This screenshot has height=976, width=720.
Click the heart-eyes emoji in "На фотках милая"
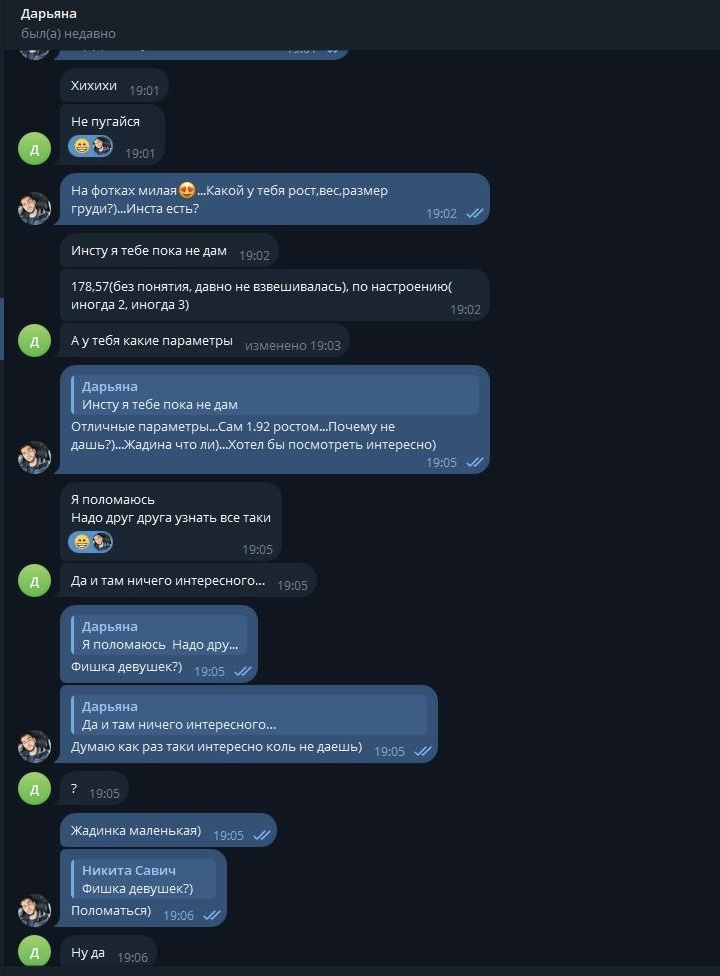coord(186,191)
